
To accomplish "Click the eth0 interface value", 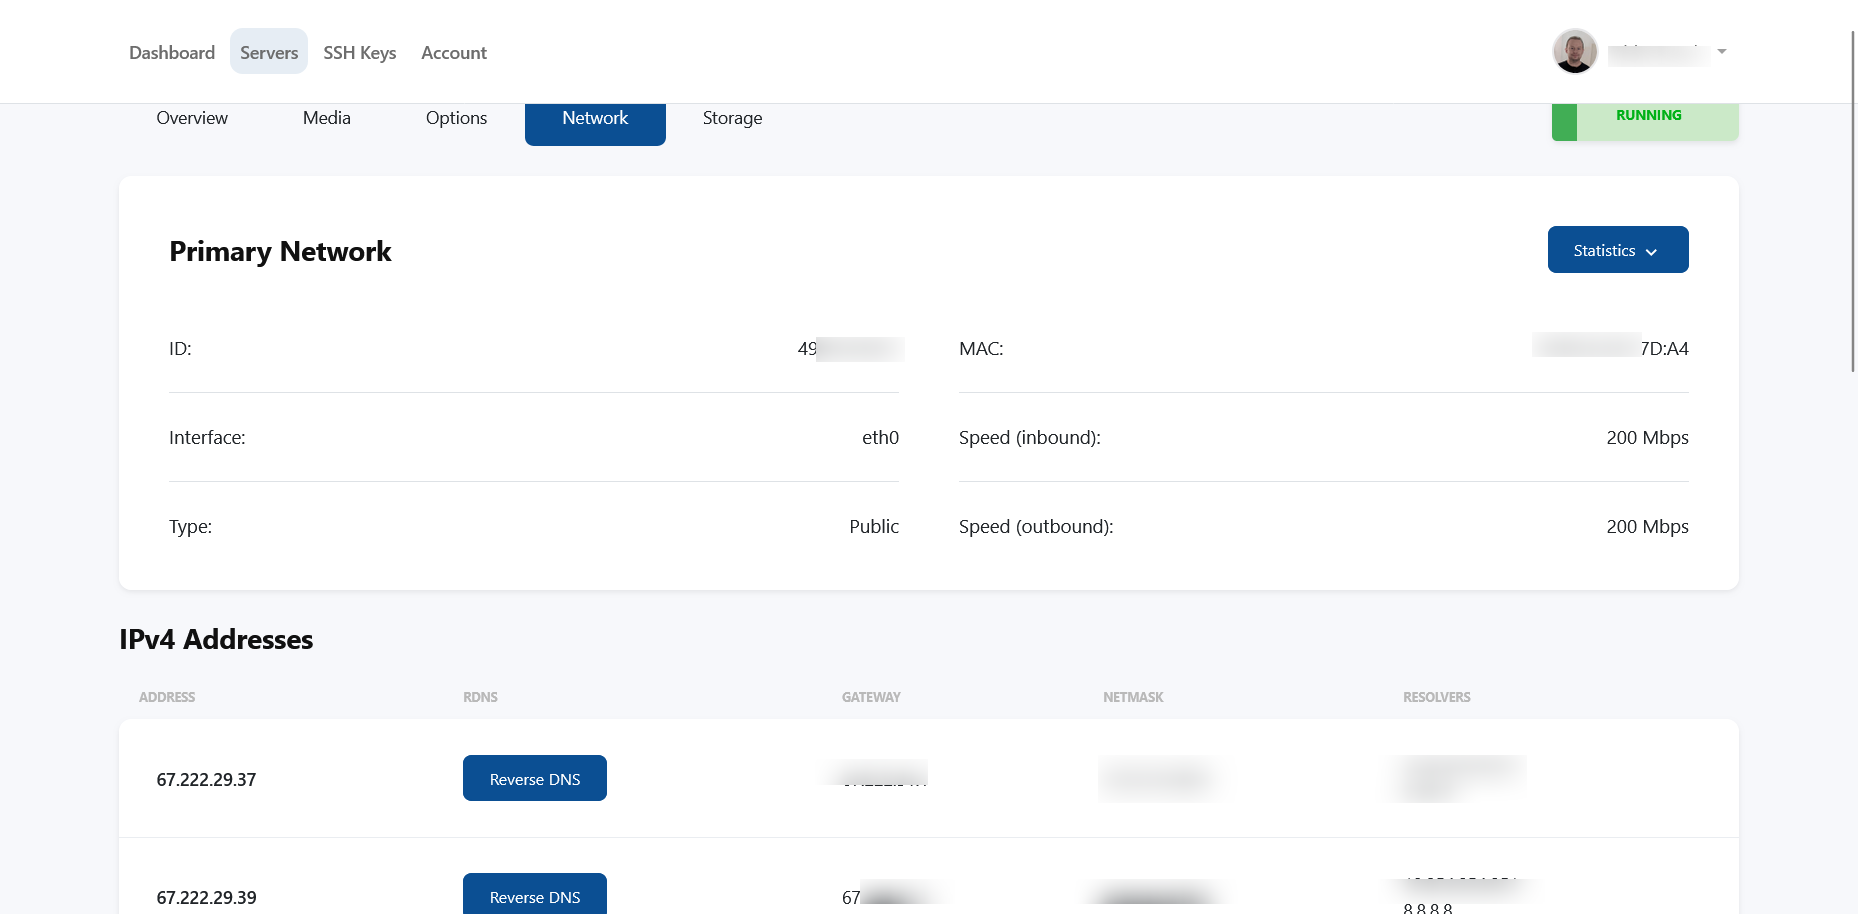I will (x=880, y=437).
